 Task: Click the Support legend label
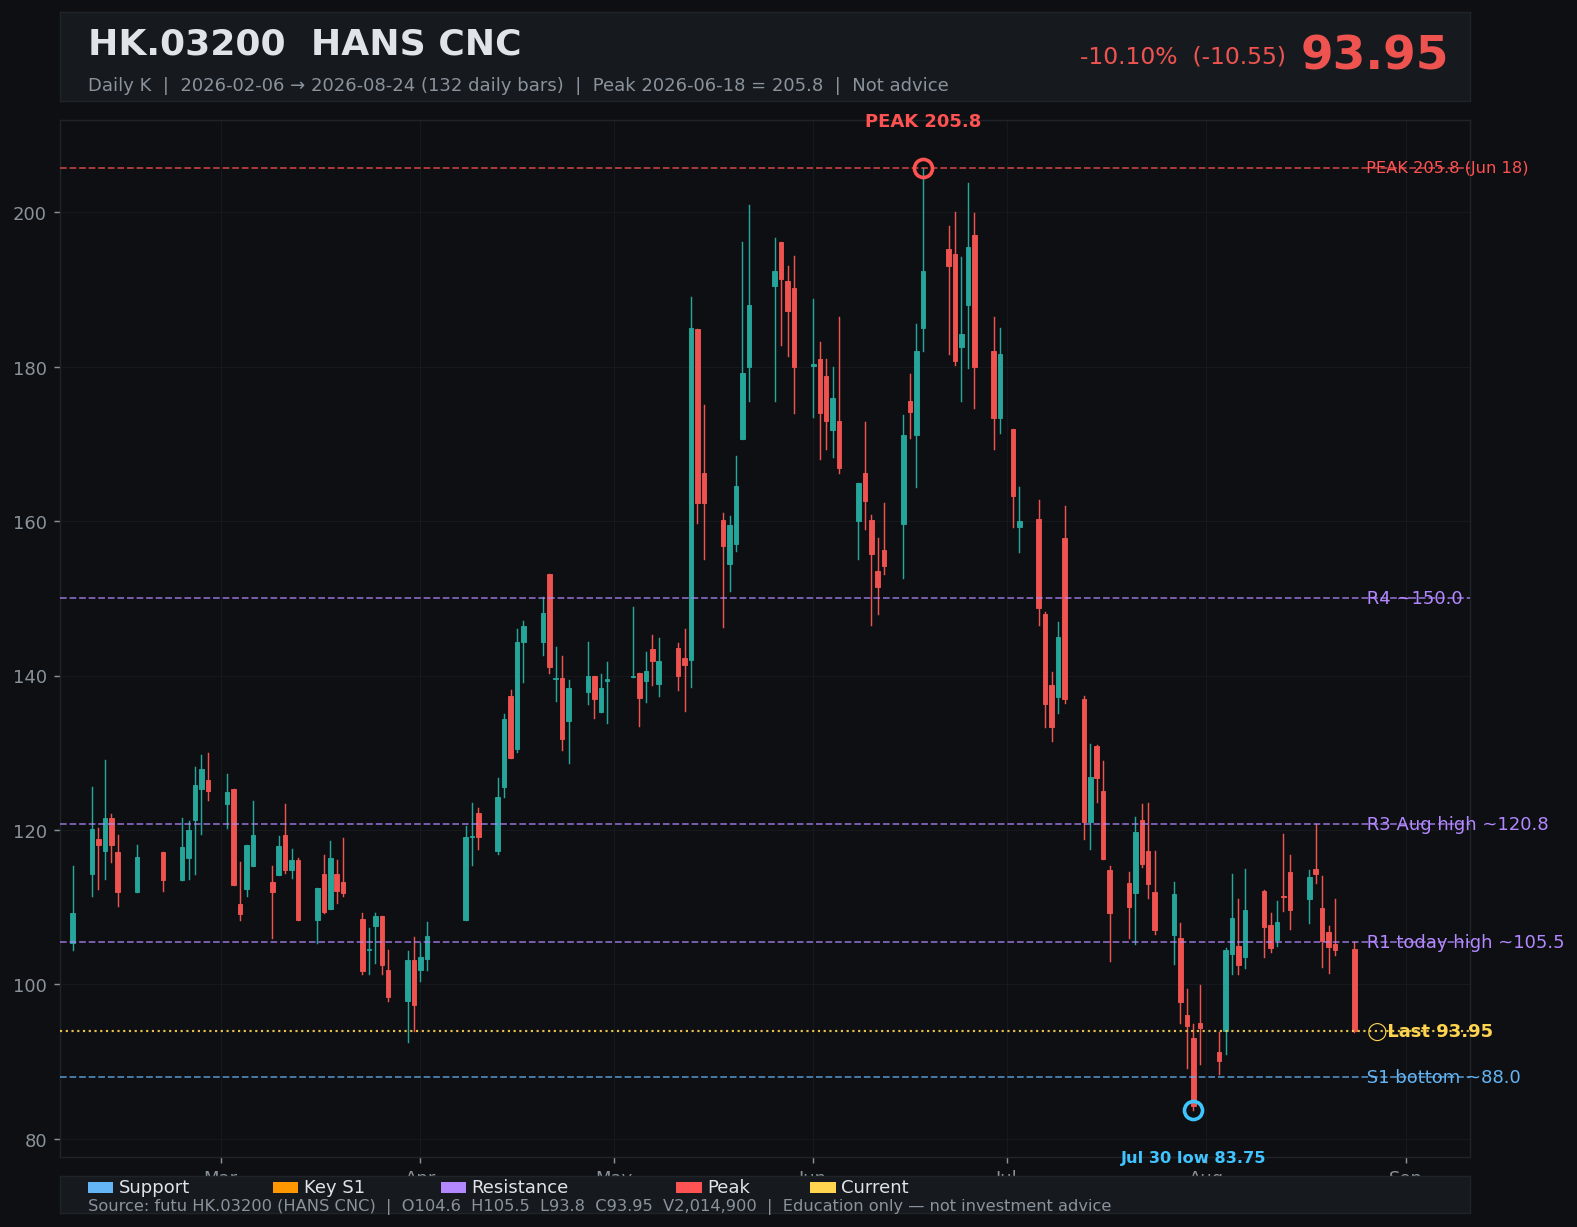pos(154,1187)
